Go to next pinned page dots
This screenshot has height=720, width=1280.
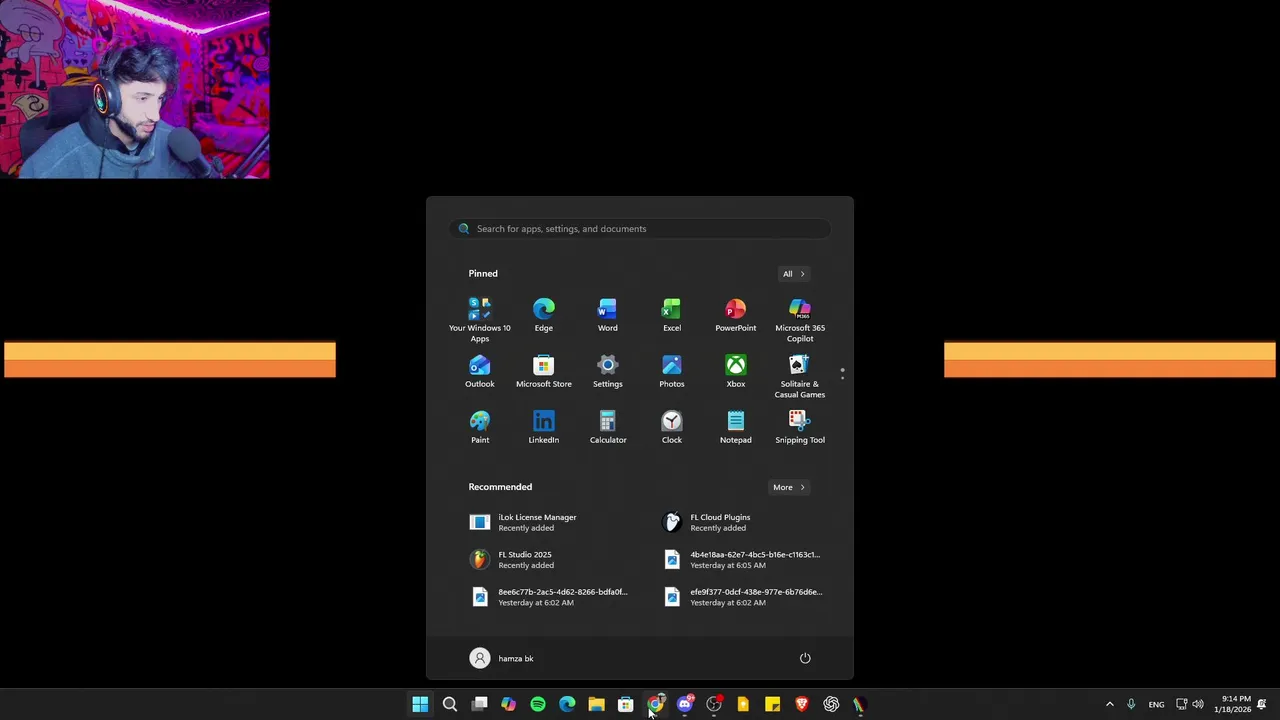click(x=842, y=378)
